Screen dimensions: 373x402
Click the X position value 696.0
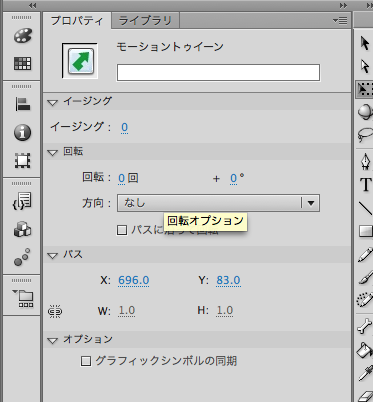click(x=134, y=280)
